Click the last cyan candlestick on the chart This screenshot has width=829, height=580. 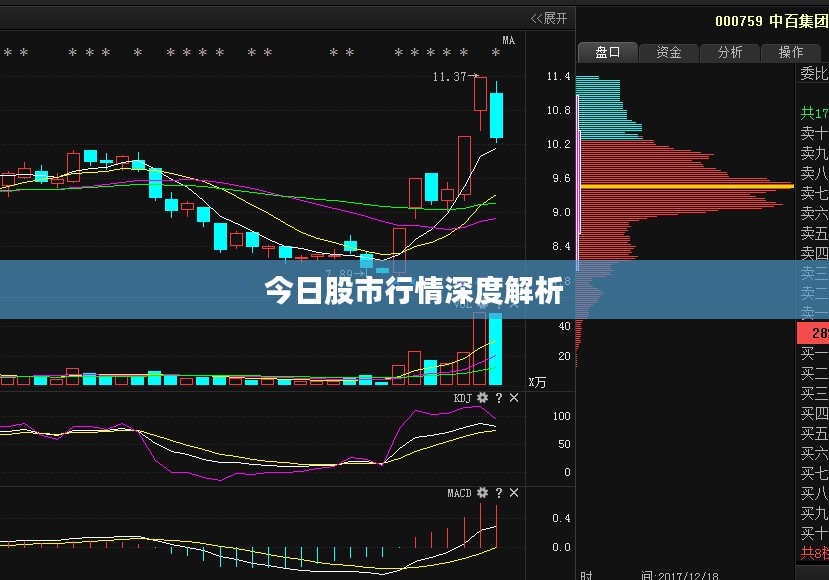pyautogui.click(x=496, y=115)
